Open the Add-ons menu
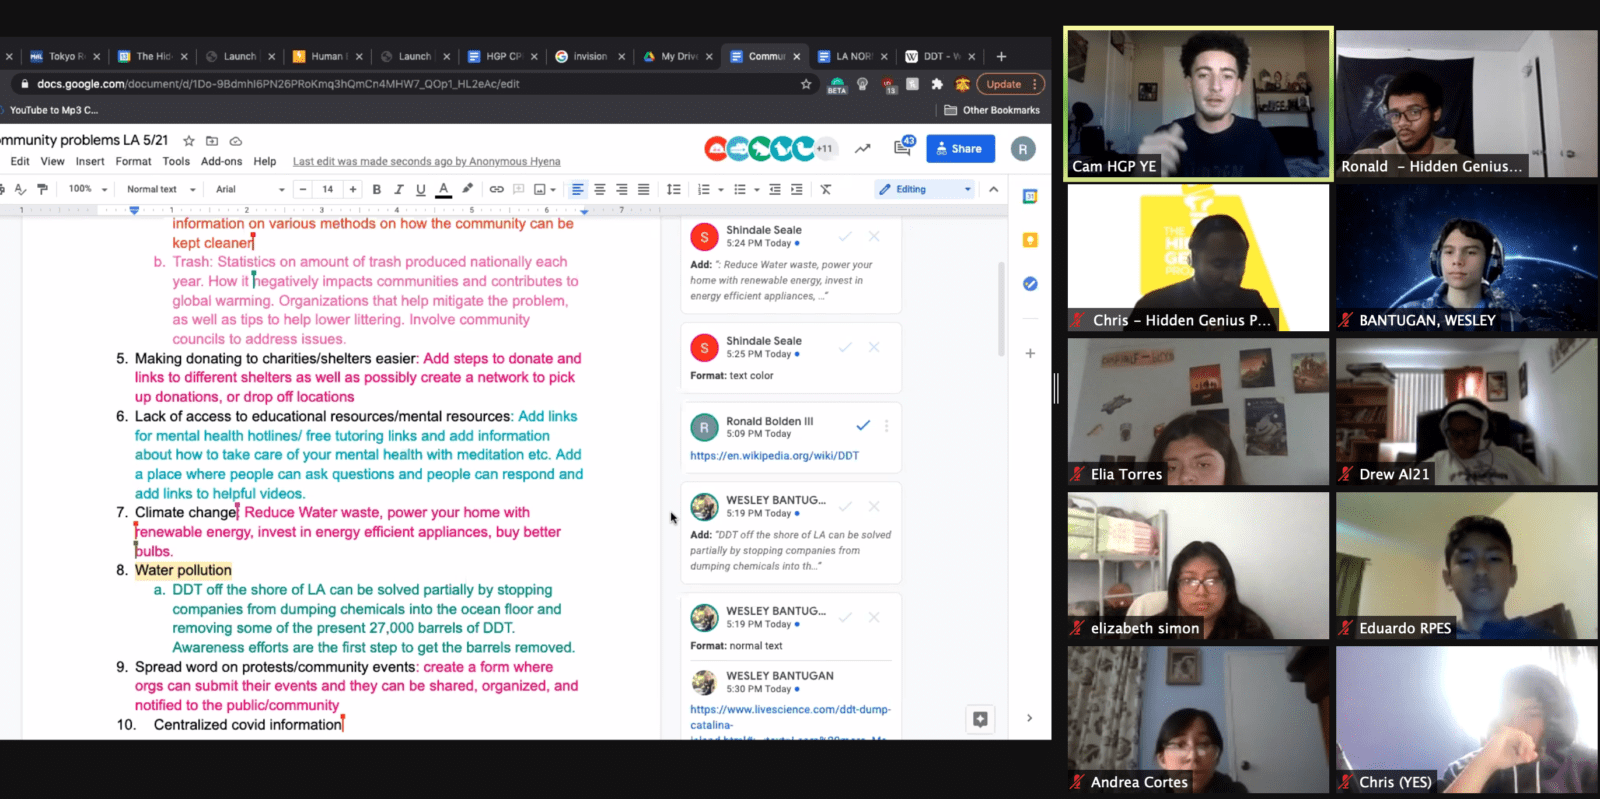The image size is (1600, 799). 221,161
